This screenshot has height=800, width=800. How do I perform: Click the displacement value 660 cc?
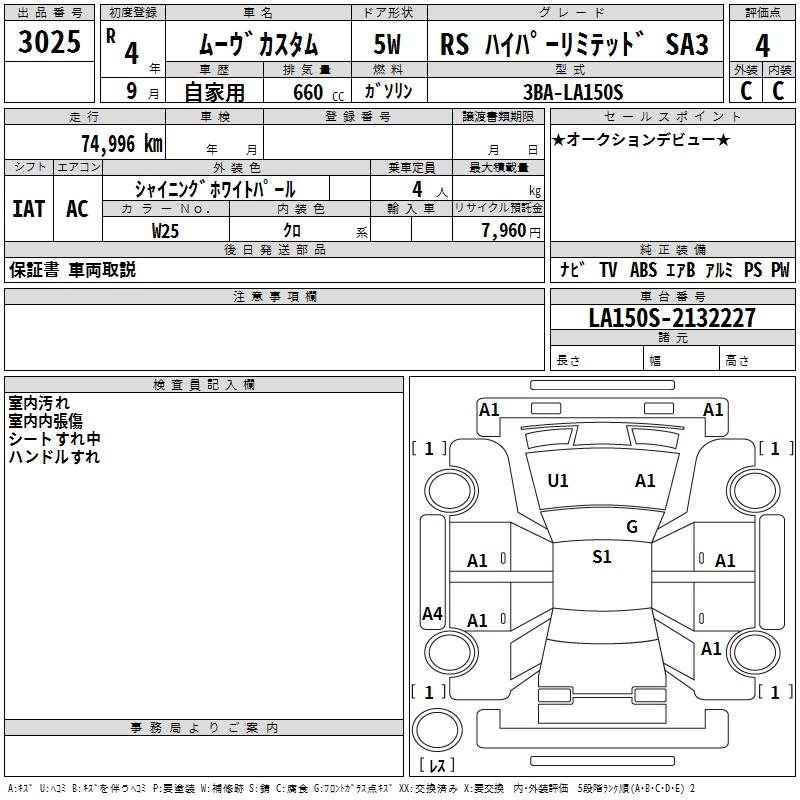[318, 92]
